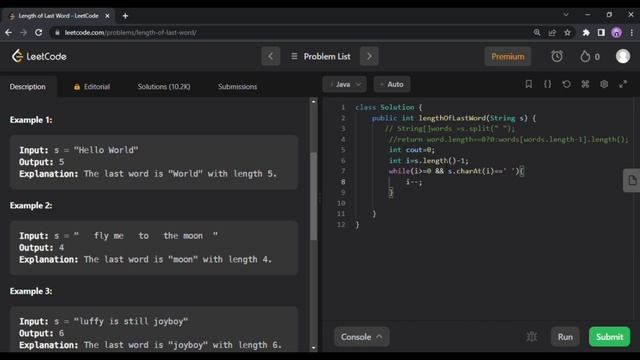640x360 pixels.
Task: Click the browser back arrow
Action: click(x=9, y=33)
